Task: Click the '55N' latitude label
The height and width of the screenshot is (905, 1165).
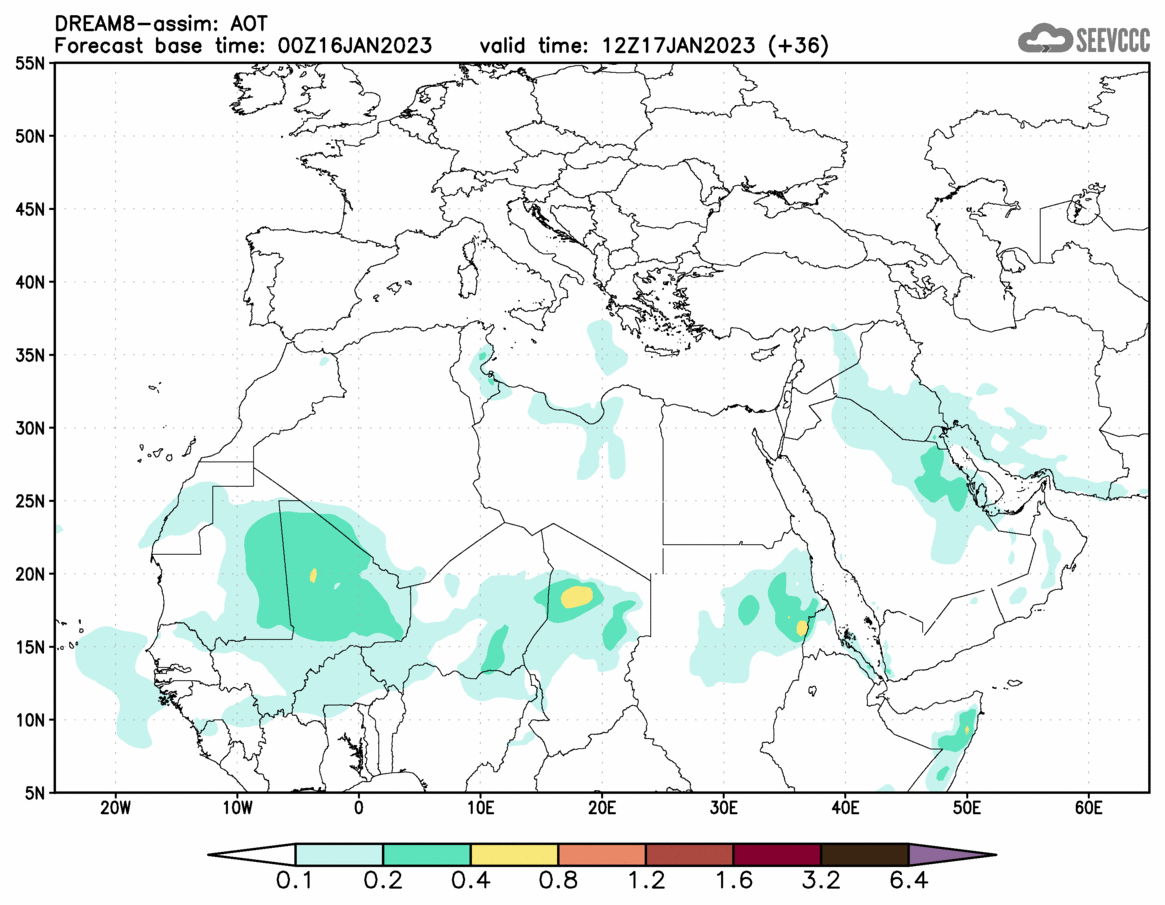Action: click(30, 64)
